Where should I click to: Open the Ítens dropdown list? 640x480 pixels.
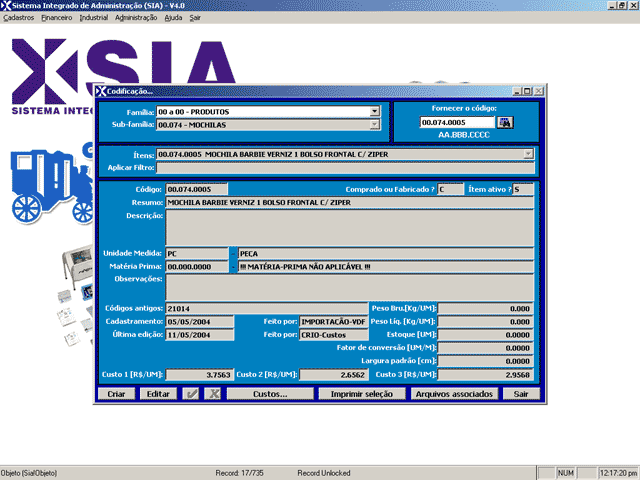tap(528, 155)
